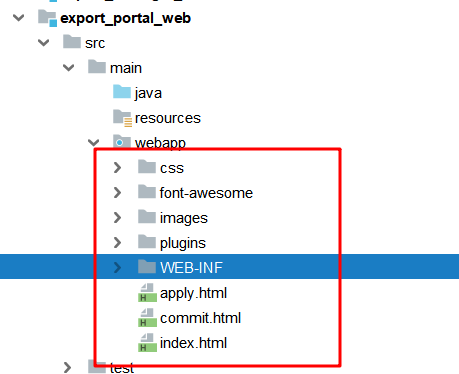Collapse the export_portal_web module node
Image resolution: width=459 pixels, height=374 pixels.
19,18
